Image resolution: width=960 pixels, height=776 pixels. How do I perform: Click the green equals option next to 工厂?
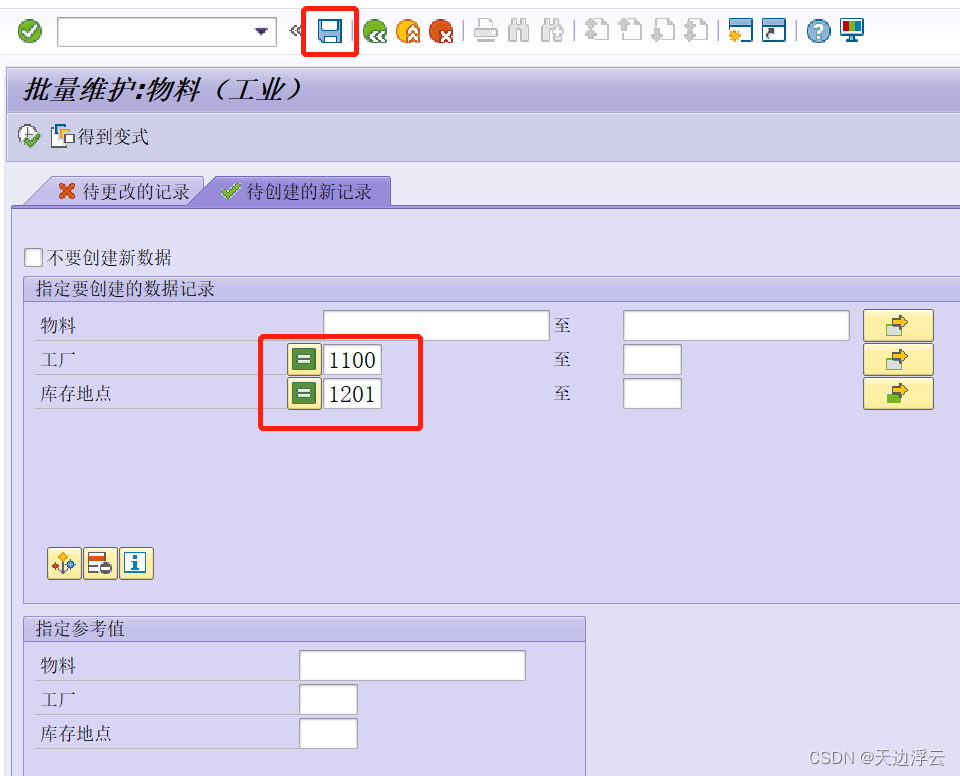coord(303,359)
